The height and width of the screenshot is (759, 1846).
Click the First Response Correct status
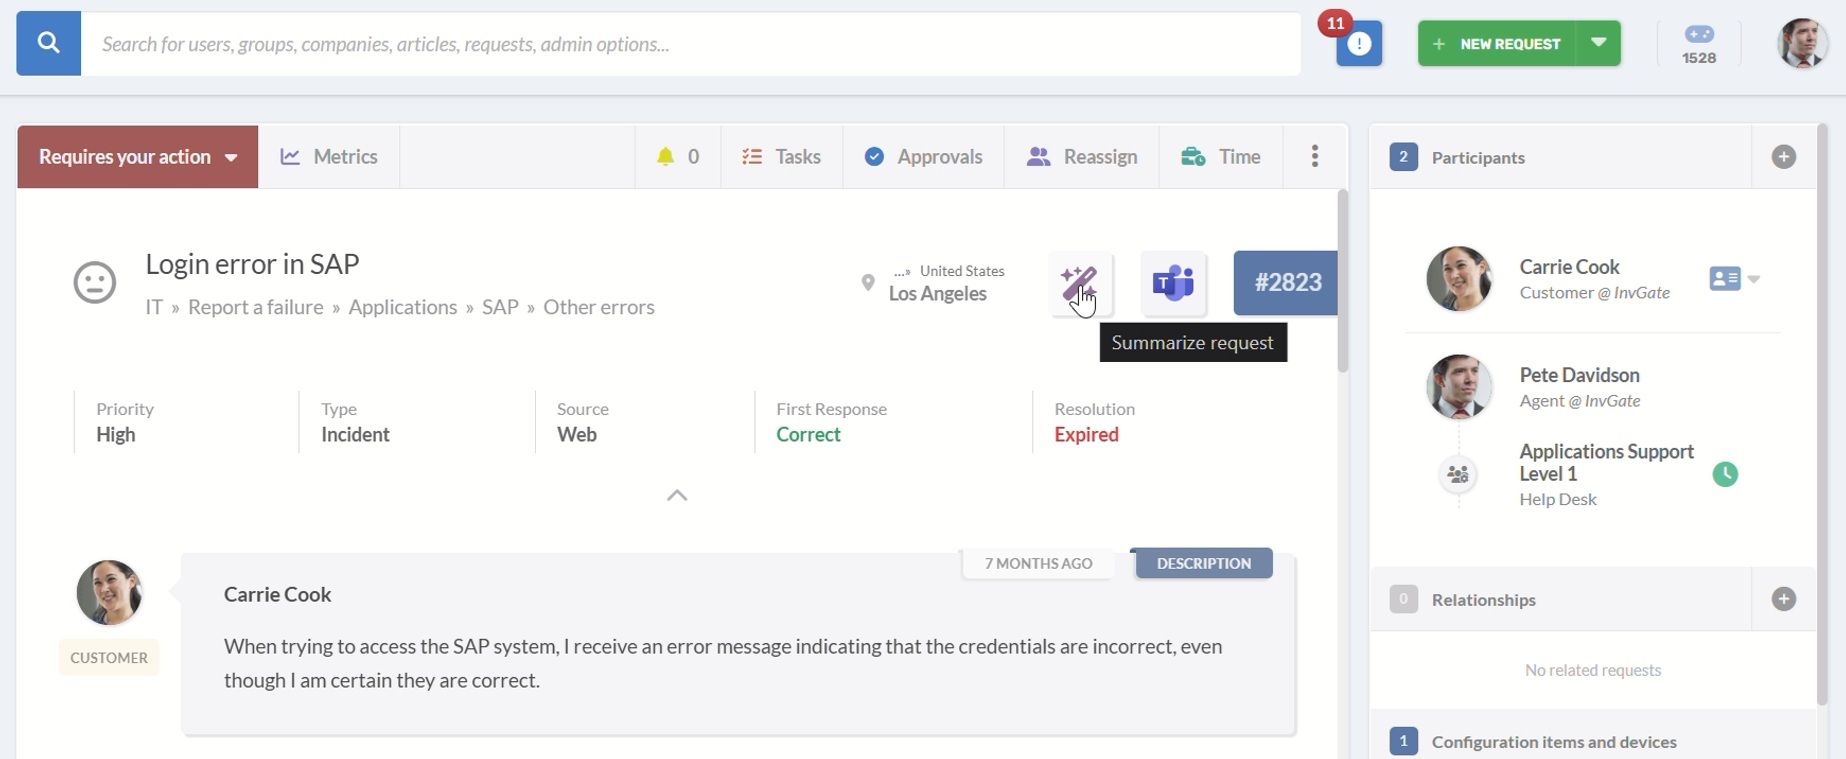808,435
